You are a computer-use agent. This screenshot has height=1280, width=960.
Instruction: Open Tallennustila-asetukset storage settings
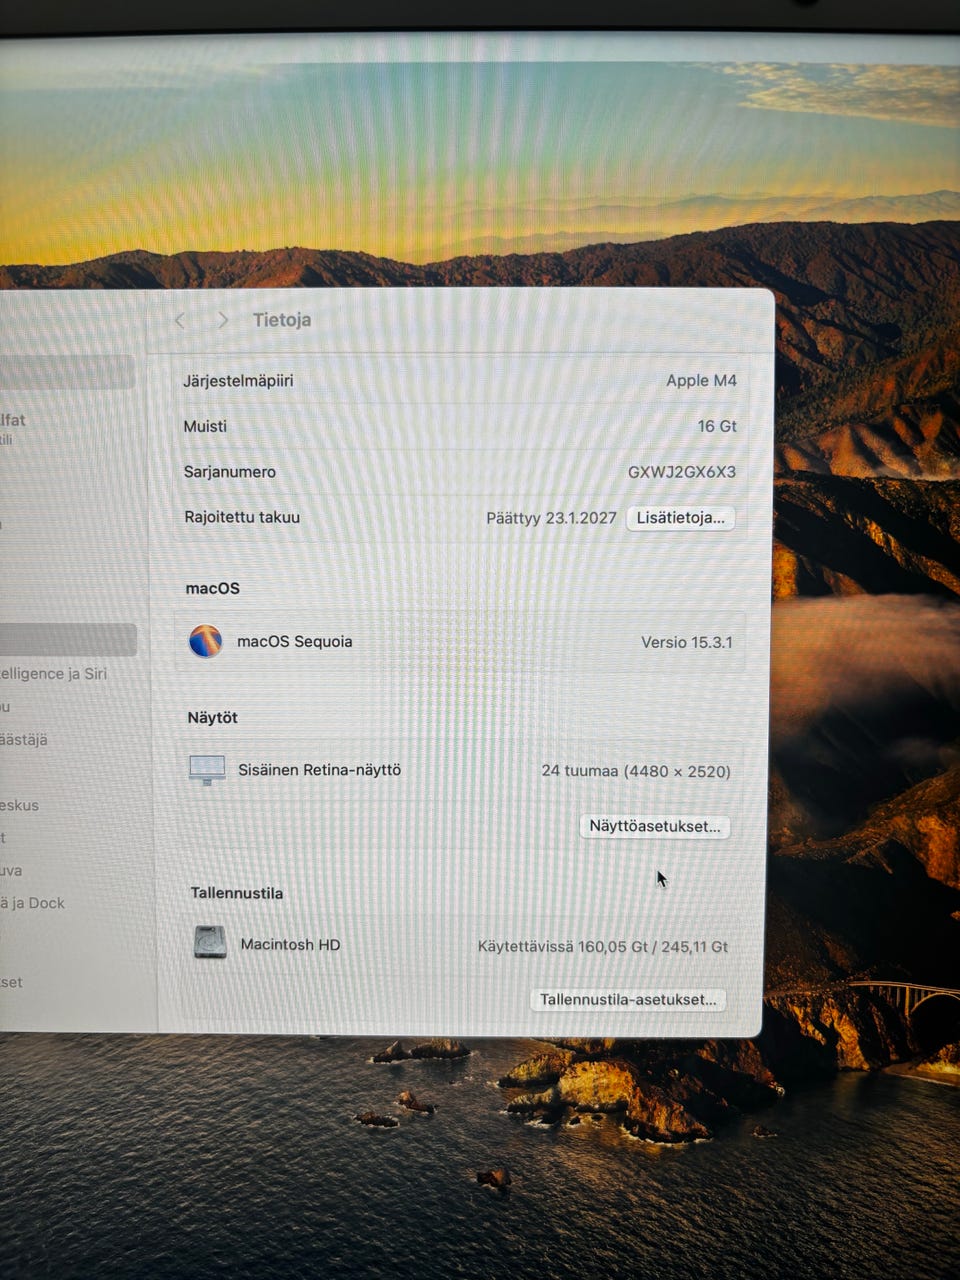[628, 1000]
